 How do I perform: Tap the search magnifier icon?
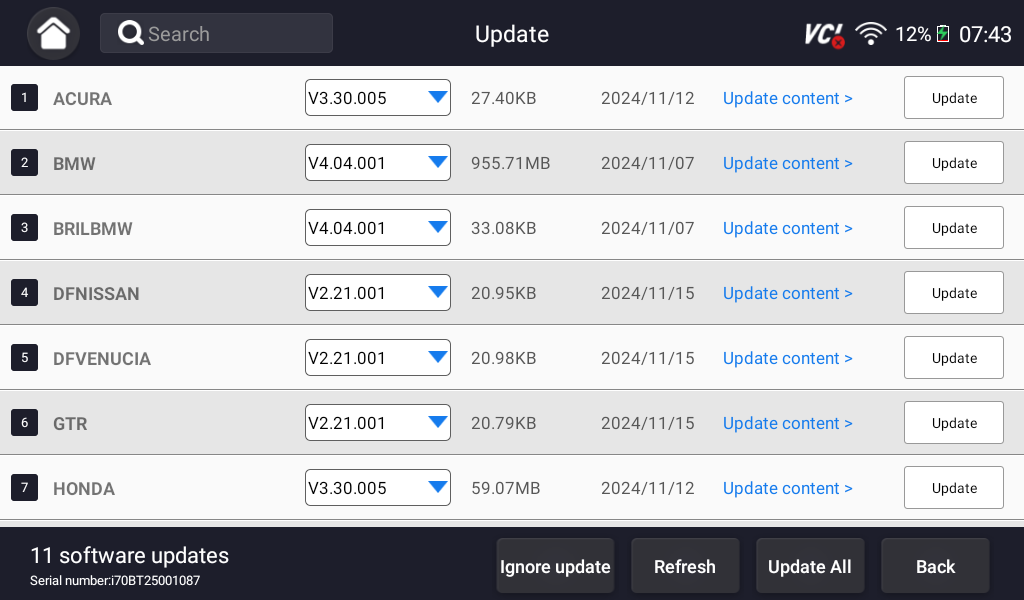pos(131,33)
